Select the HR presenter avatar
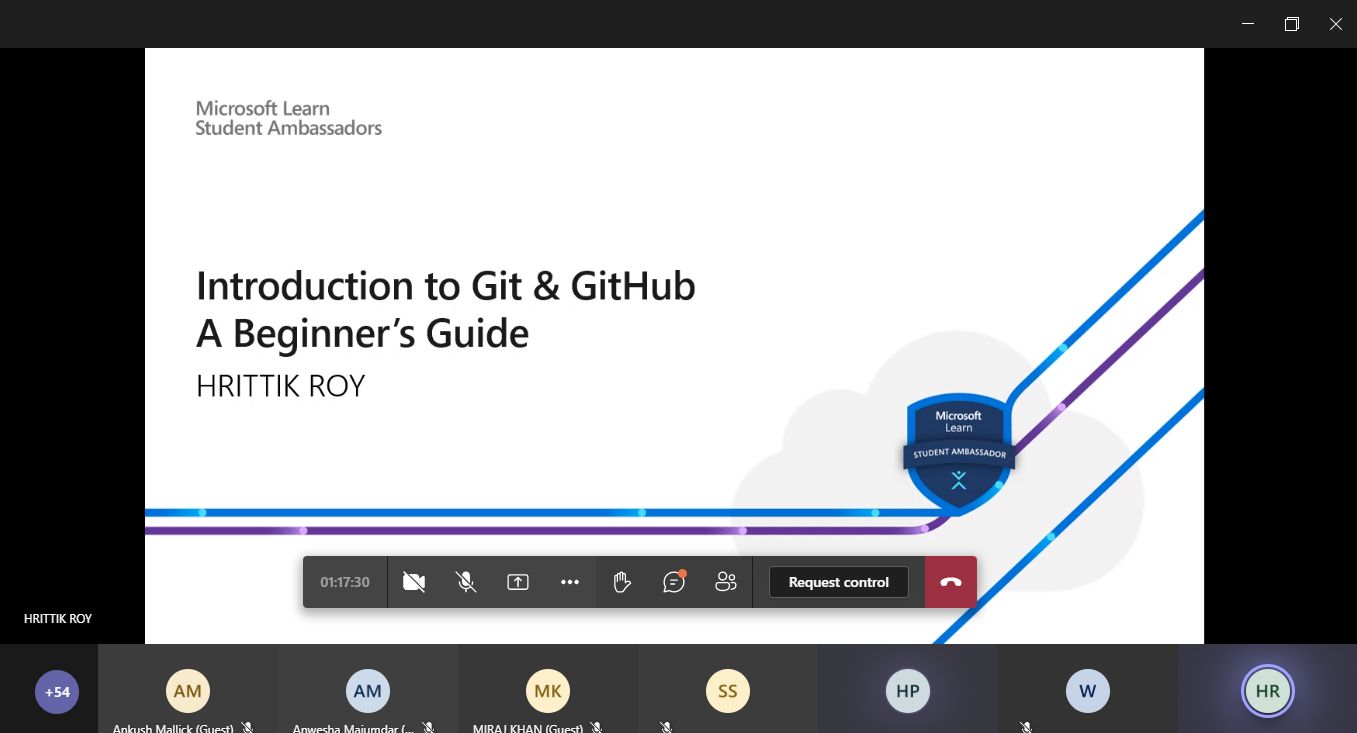Screen dimensions: 1357x733 pyautogui.click(x=1268, y=691)
